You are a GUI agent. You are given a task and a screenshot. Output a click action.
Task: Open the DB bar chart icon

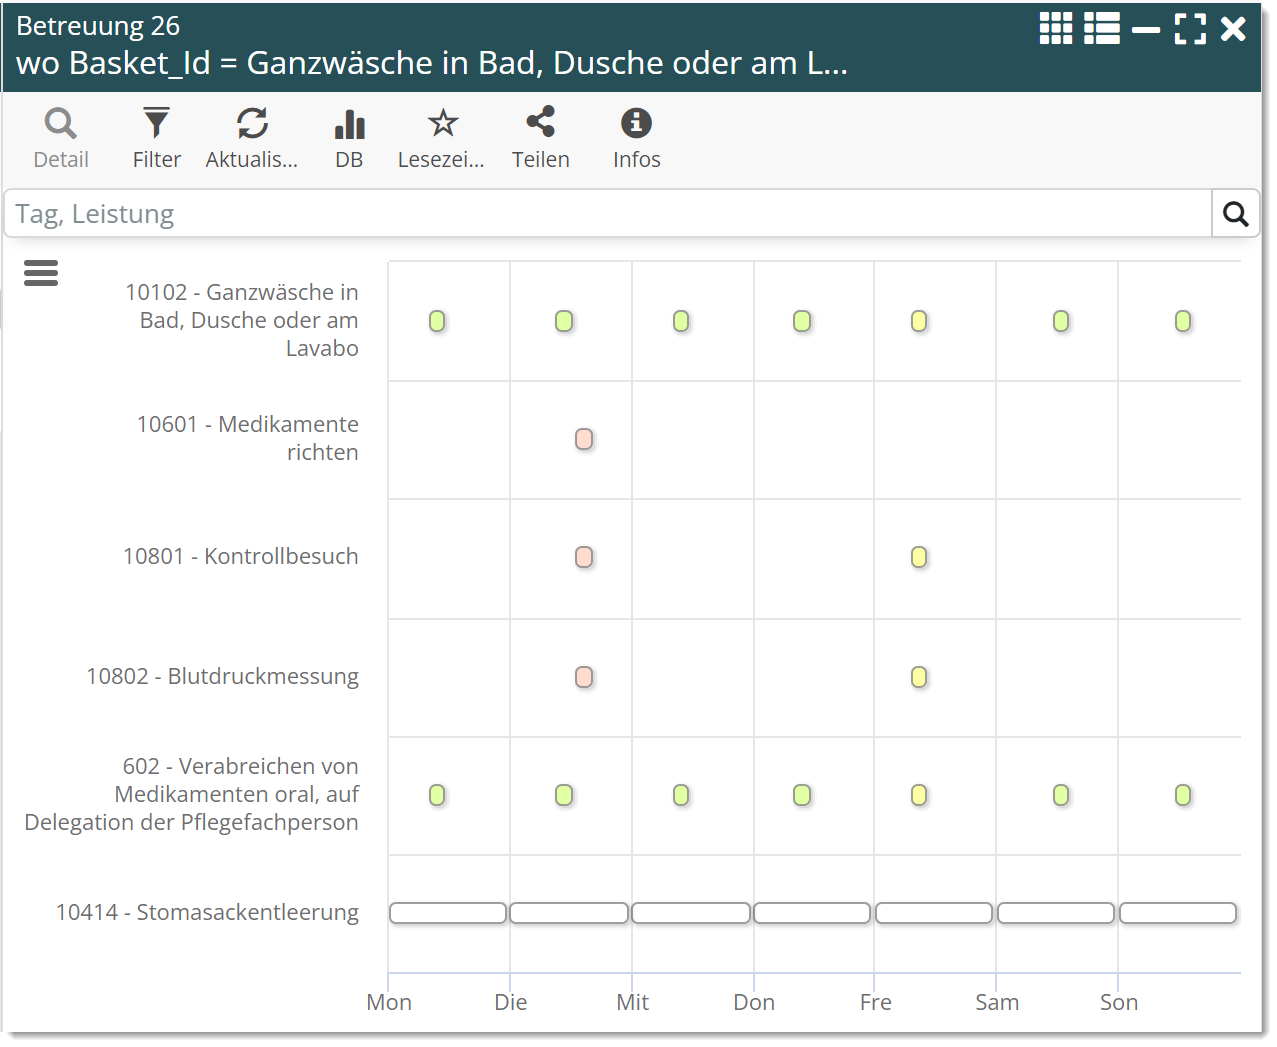pos(349,138)
